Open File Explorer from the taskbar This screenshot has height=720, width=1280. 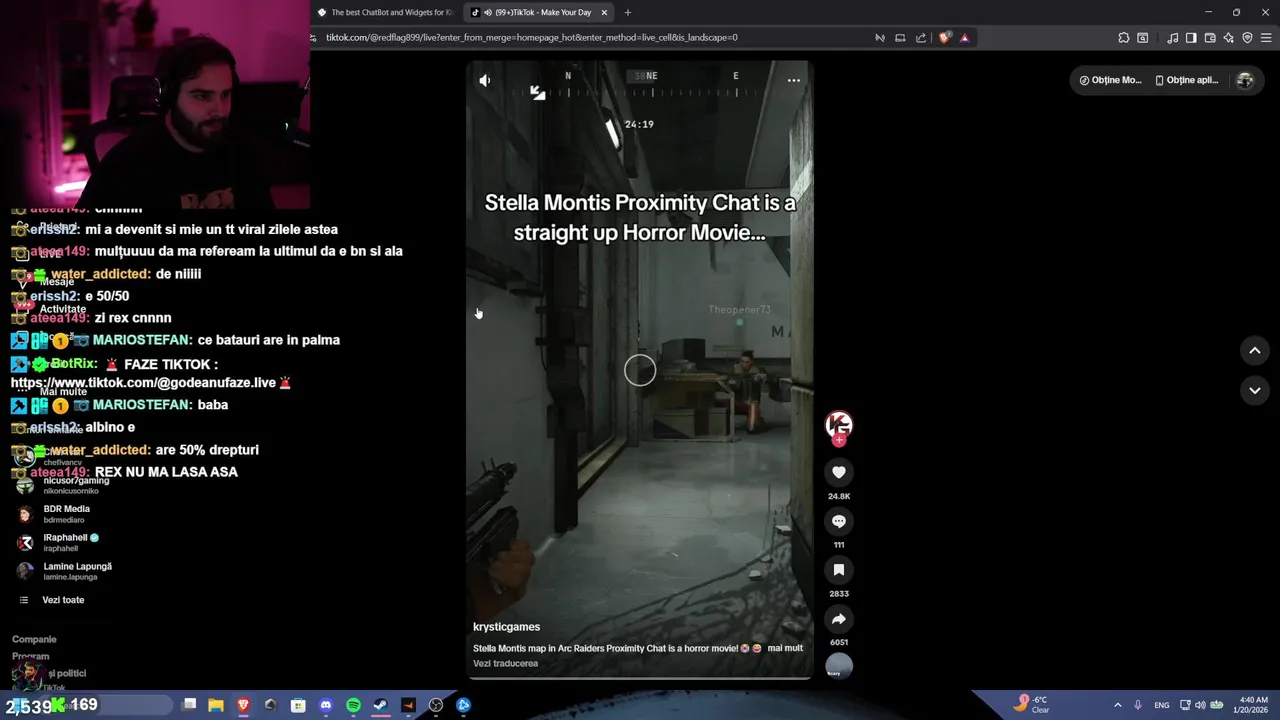216,705
